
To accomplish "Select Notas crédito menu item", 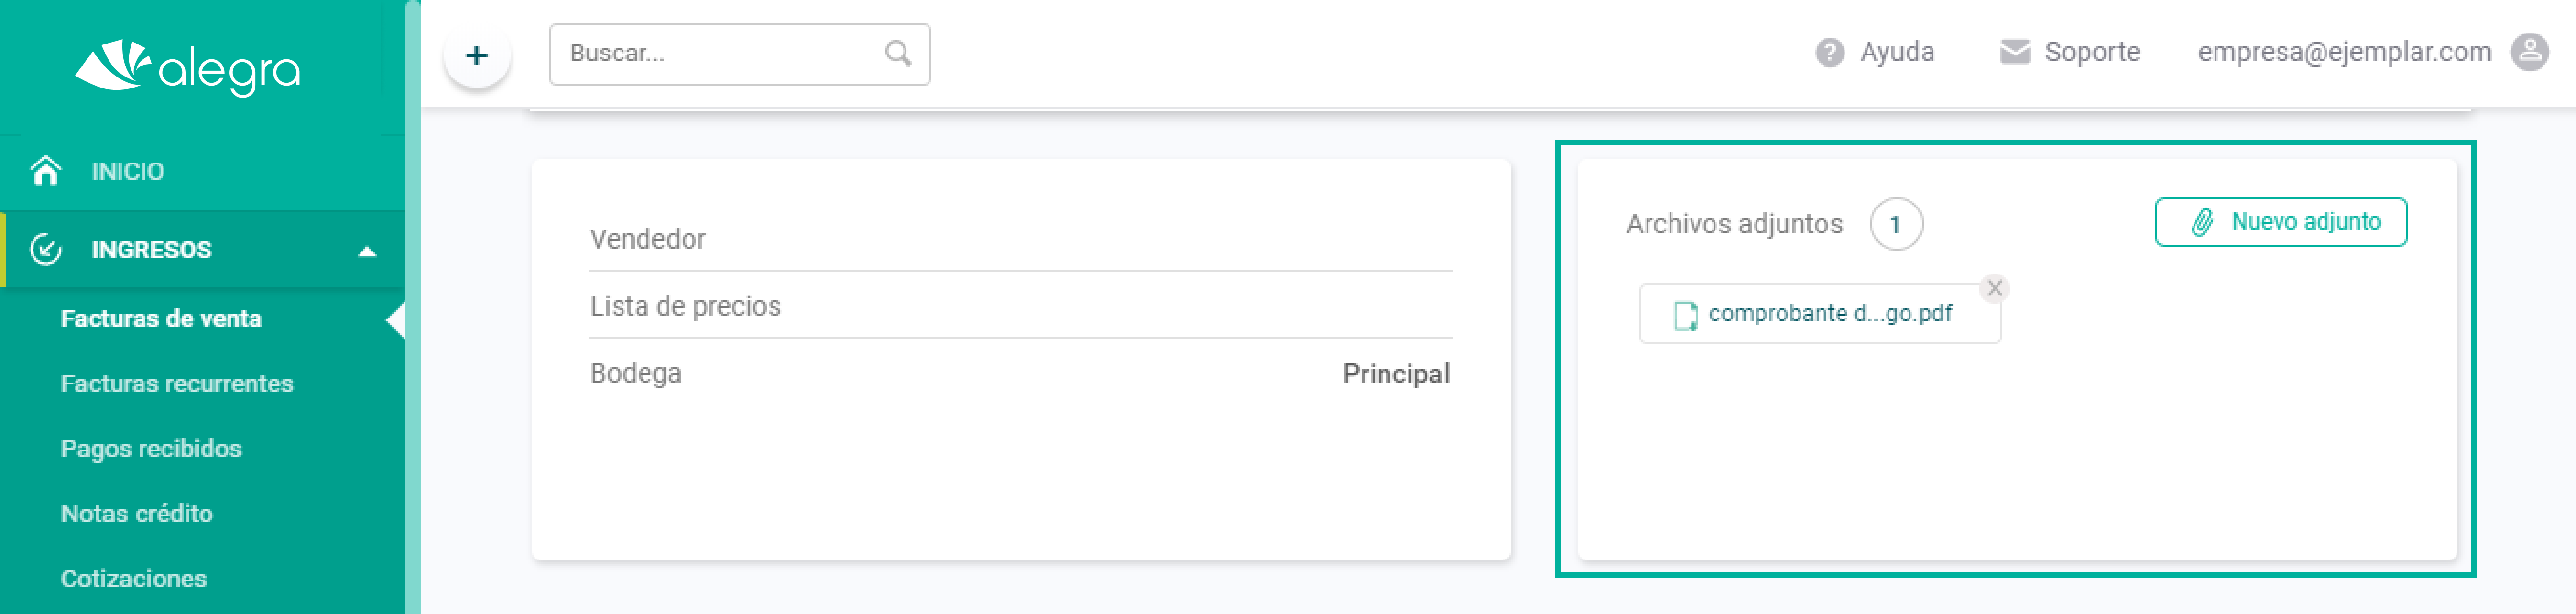I will 137,514.
